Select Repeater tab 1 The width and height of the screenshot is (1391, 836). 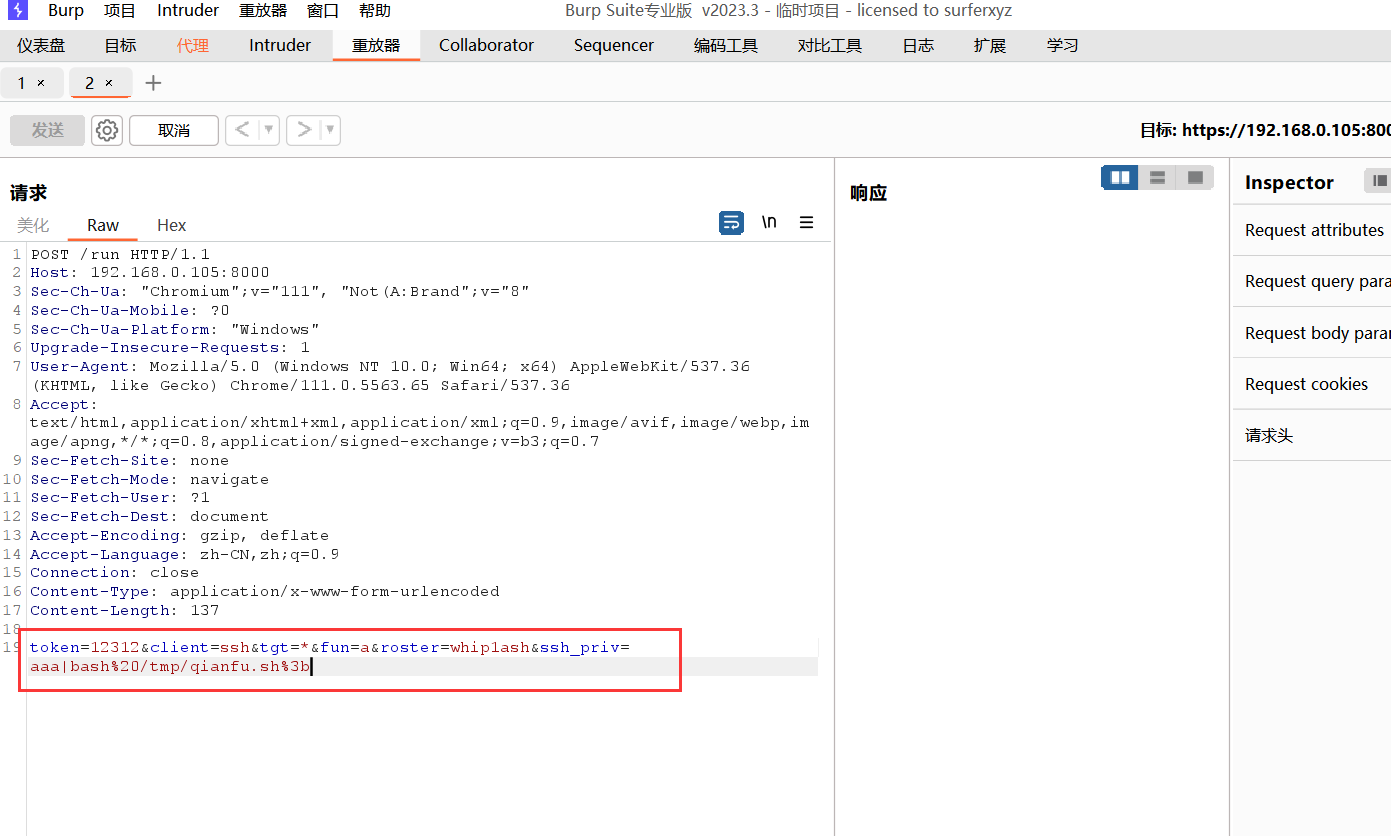(x=22, y=83)
